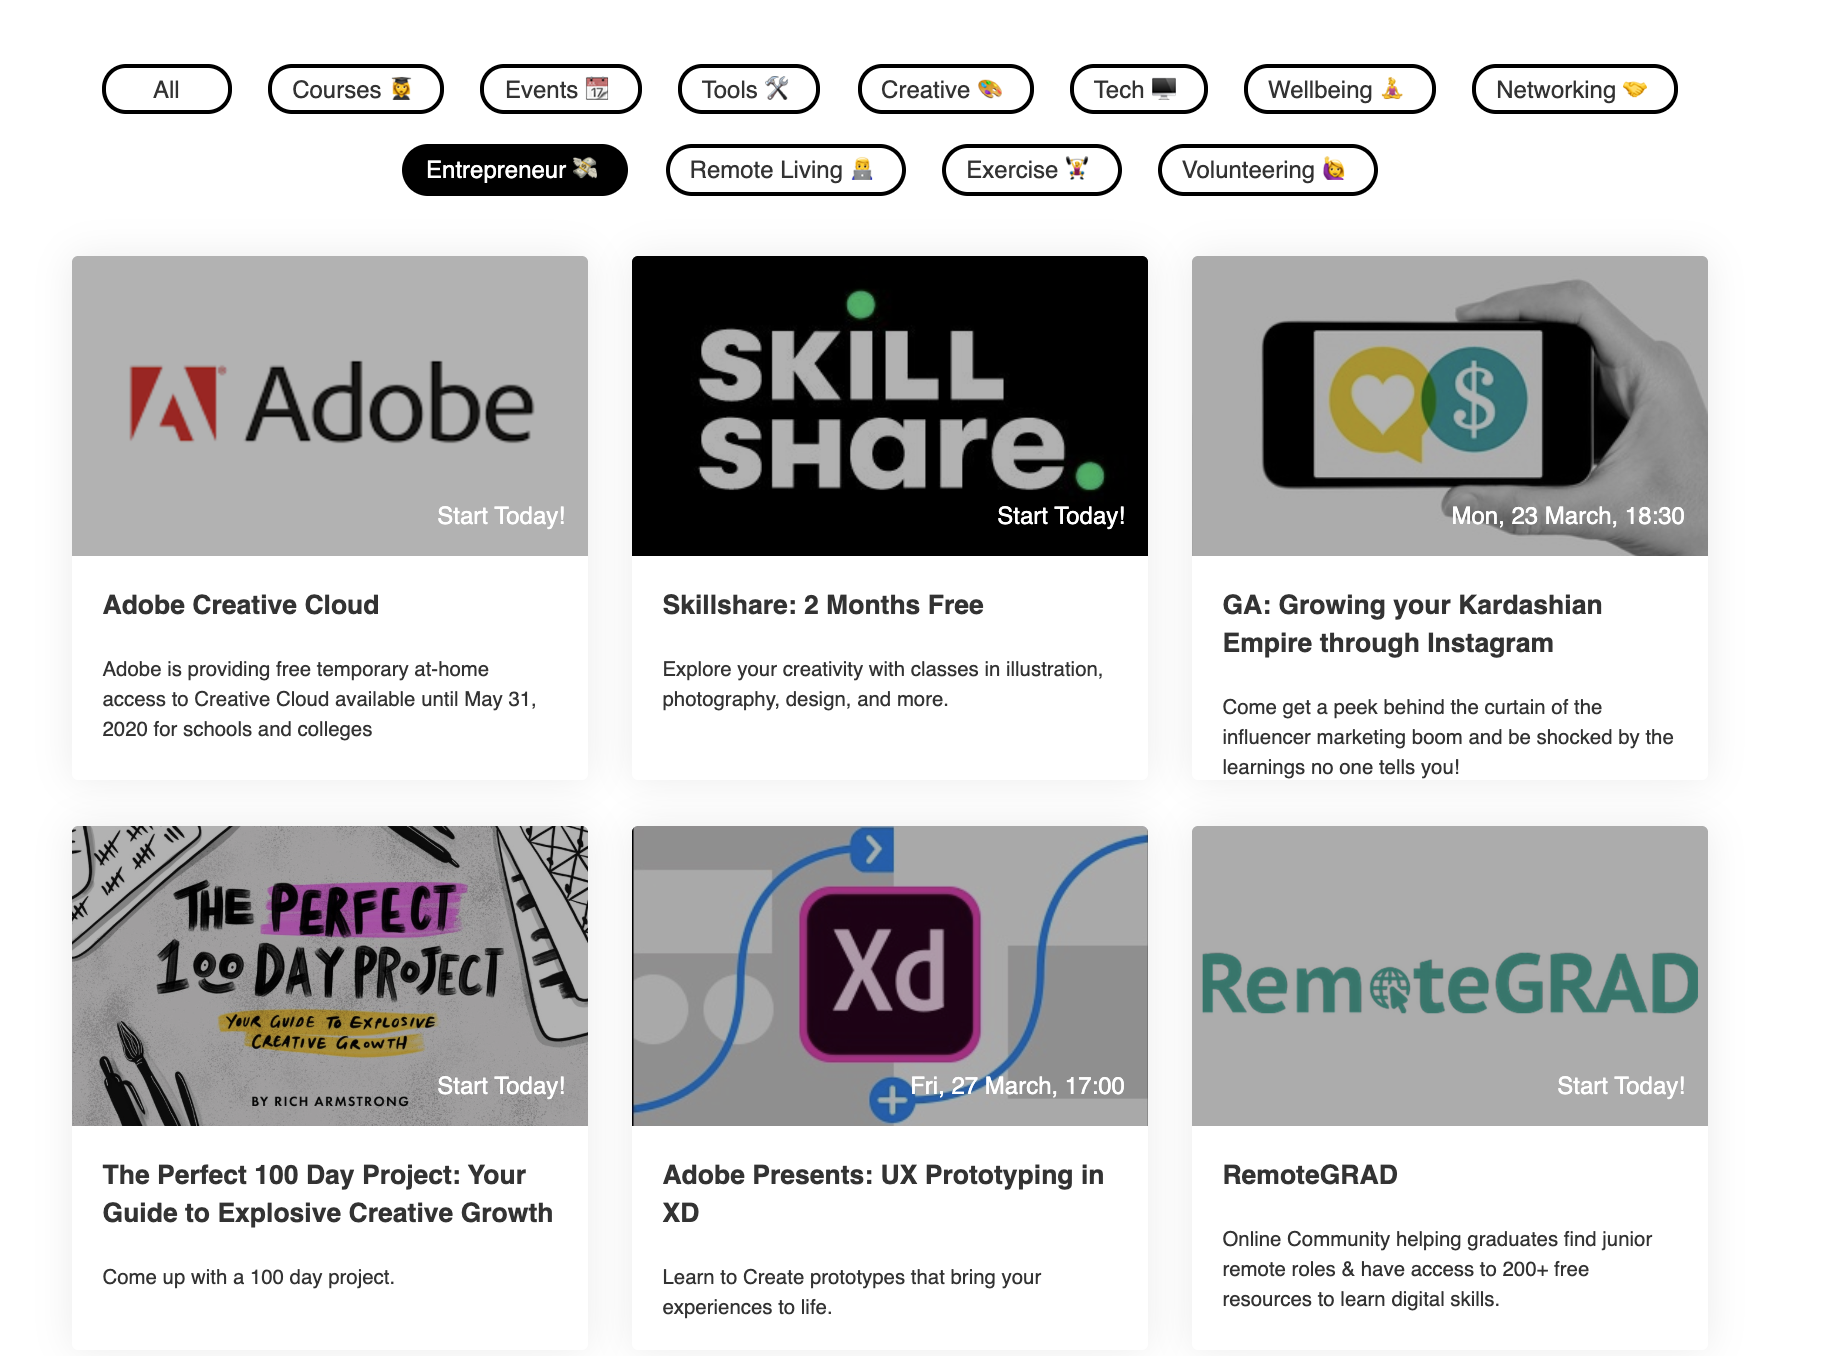
Task: Click the Adobe free at-home access description
Action: pyautogui.click(x=320, y=699)
